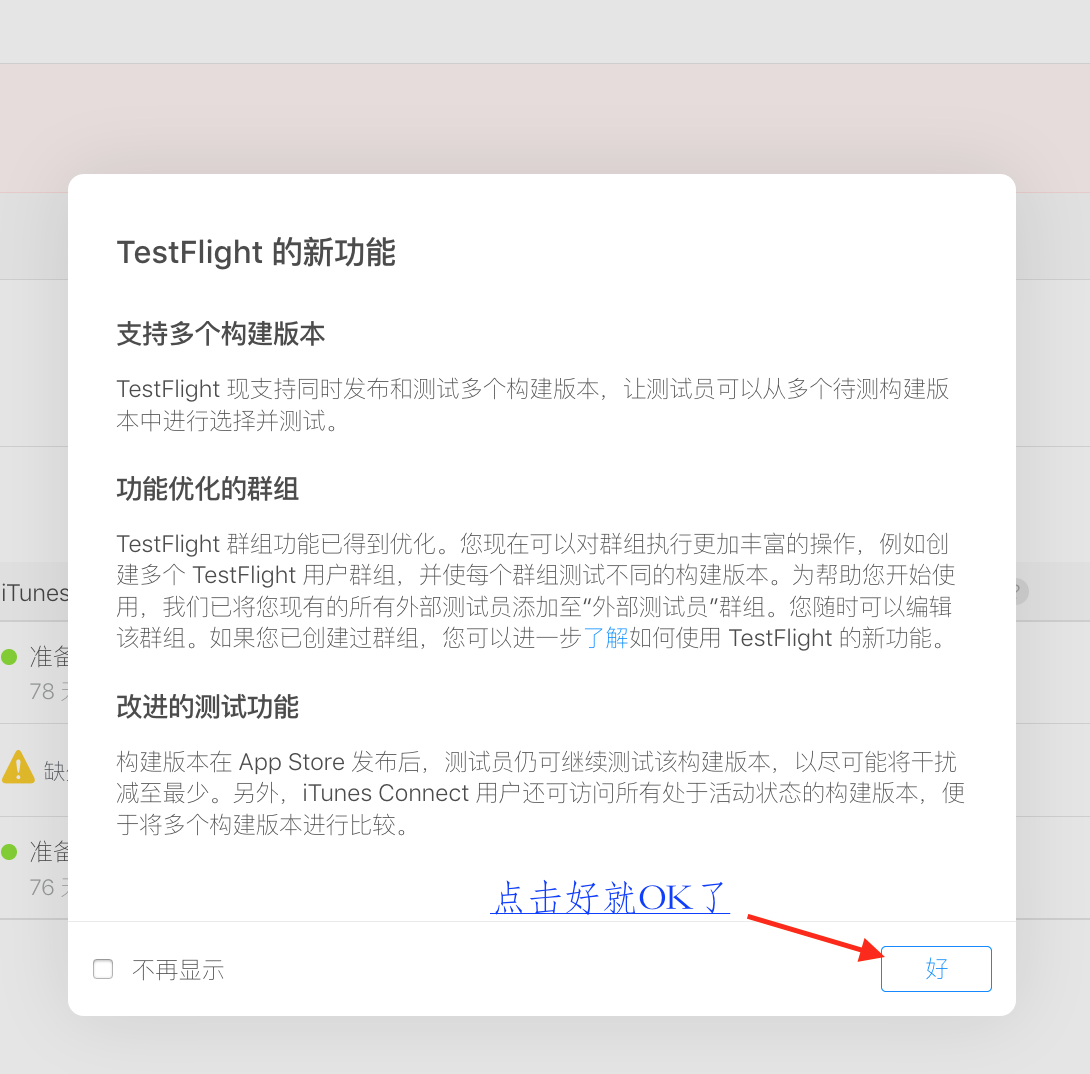1090x1074 pixels.
Task: Click the '功能优化的群组' section heading
Action: pyautogui.click(x=208, y=489)
